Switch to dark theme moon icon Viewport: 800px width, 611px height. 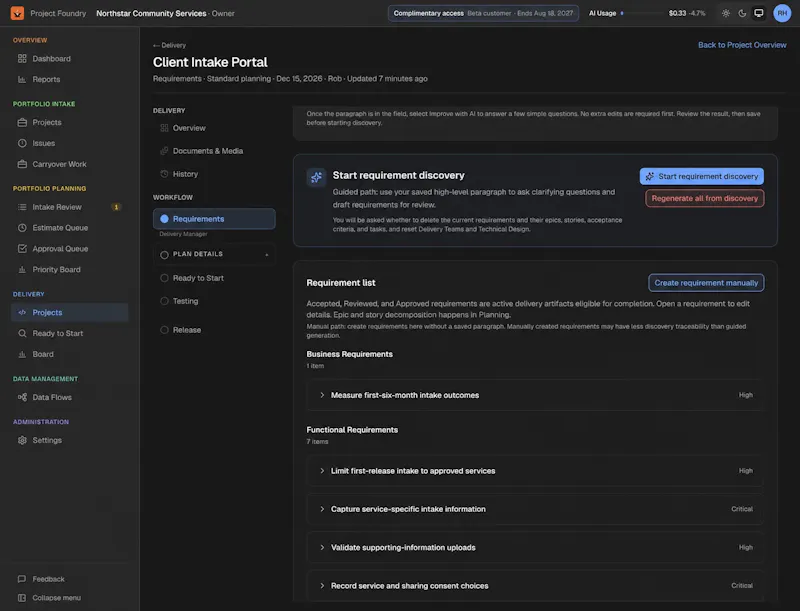coord(742,13)
